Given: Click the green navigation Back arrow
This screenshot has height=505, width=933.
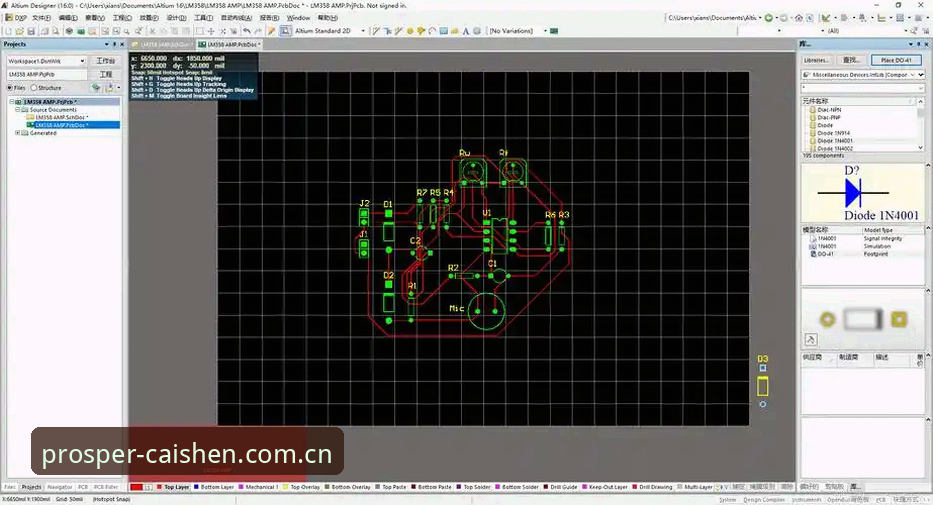Looking at the screenshot, I should pyautogui.click(x=769, y=18).
